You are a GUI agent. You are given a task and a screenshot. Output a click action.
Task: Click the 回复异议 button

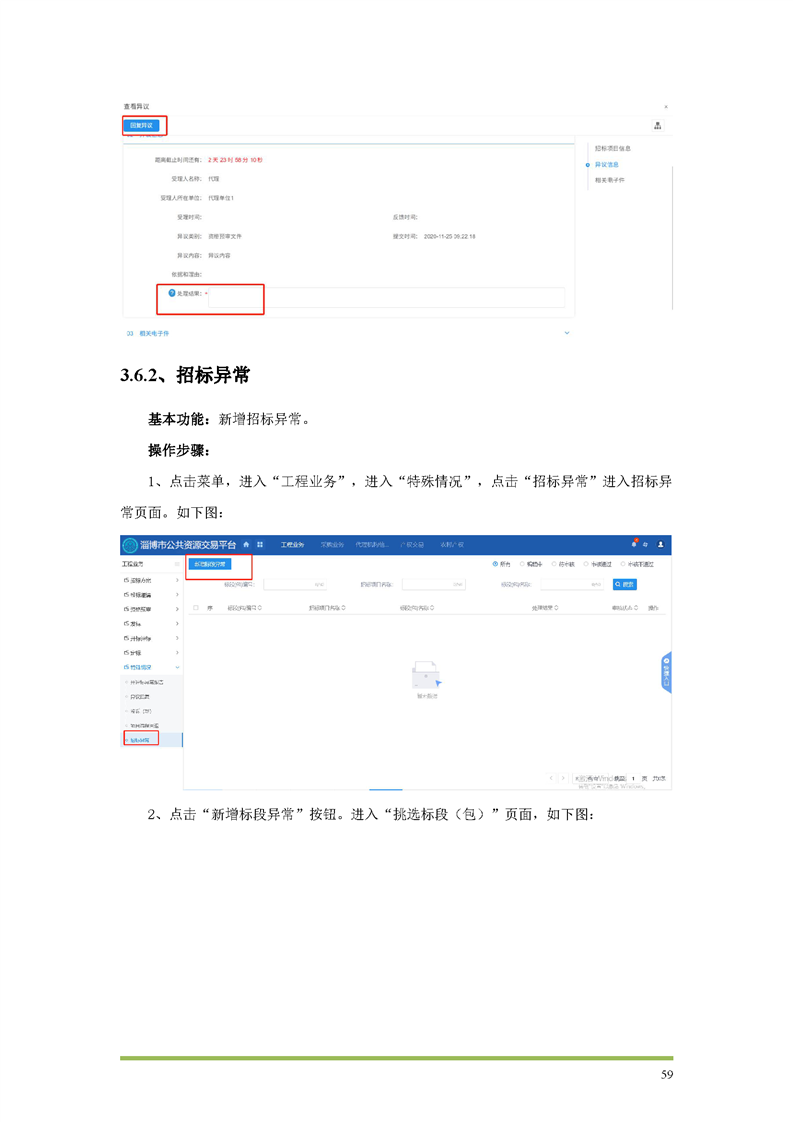point(142,126)
